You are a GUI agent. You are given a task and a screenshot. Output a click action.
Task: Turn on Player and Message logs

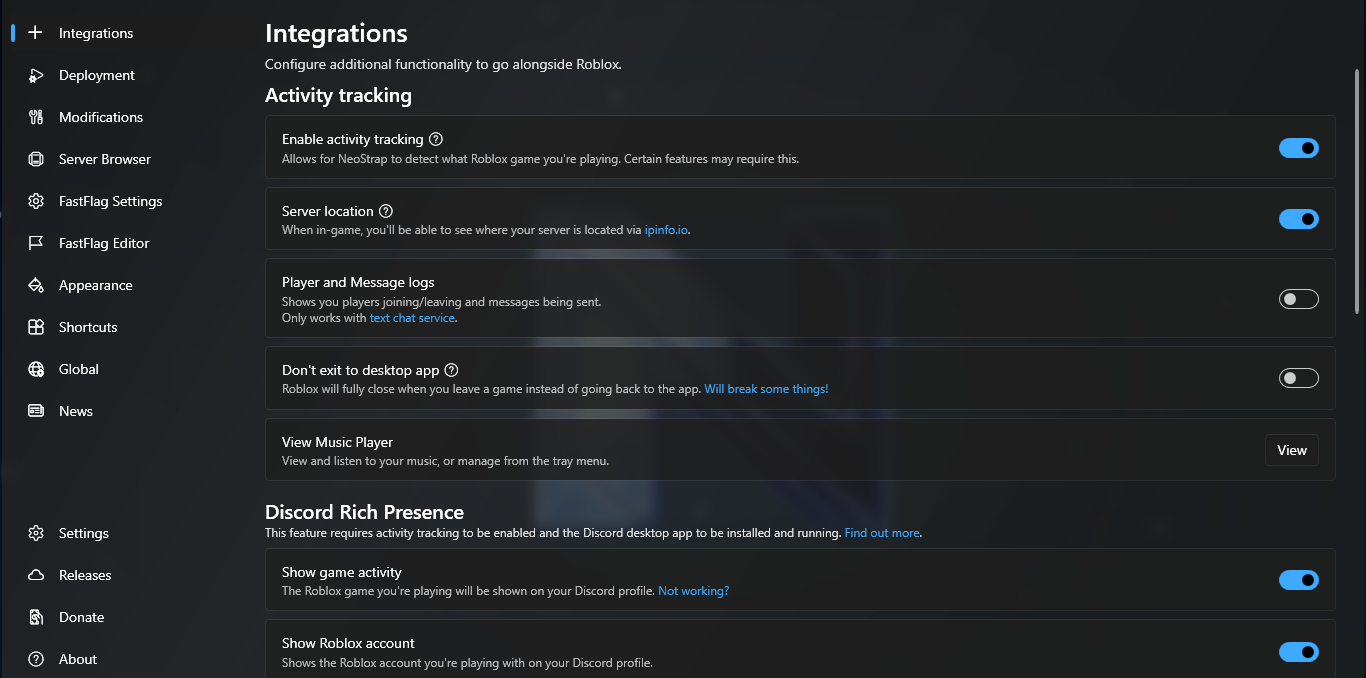click(1298, 299)
